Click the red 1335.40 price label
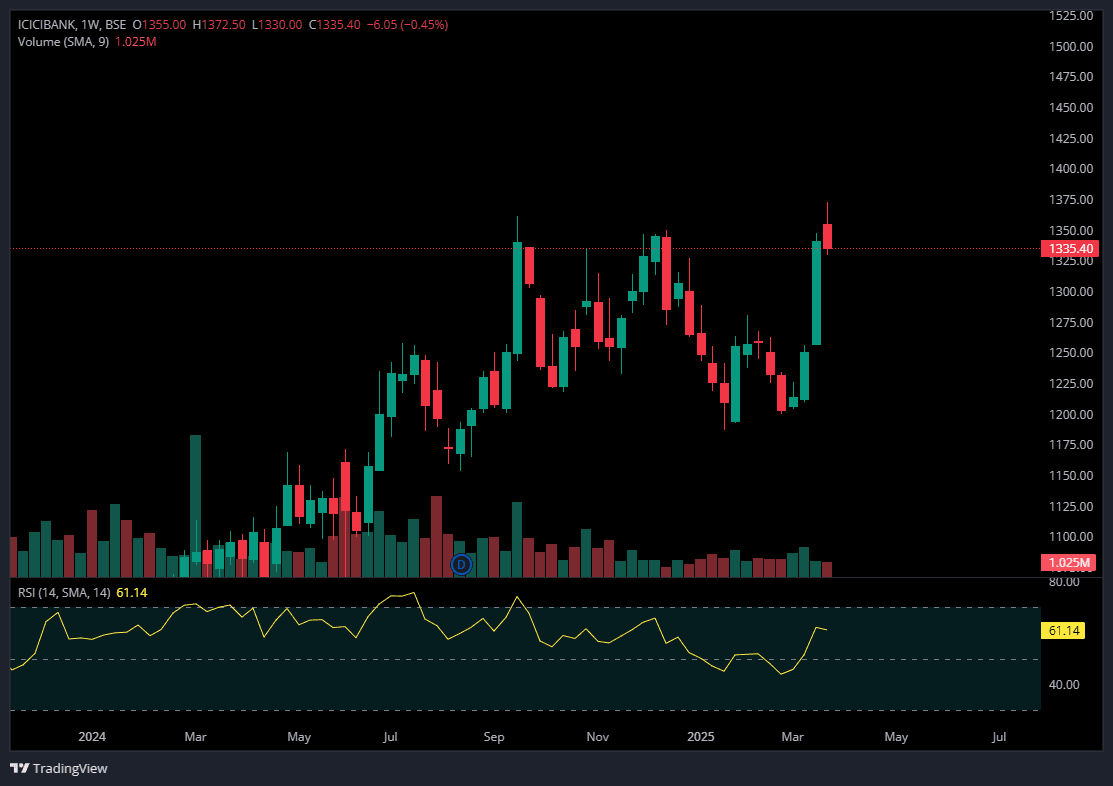 [1070, 249]
